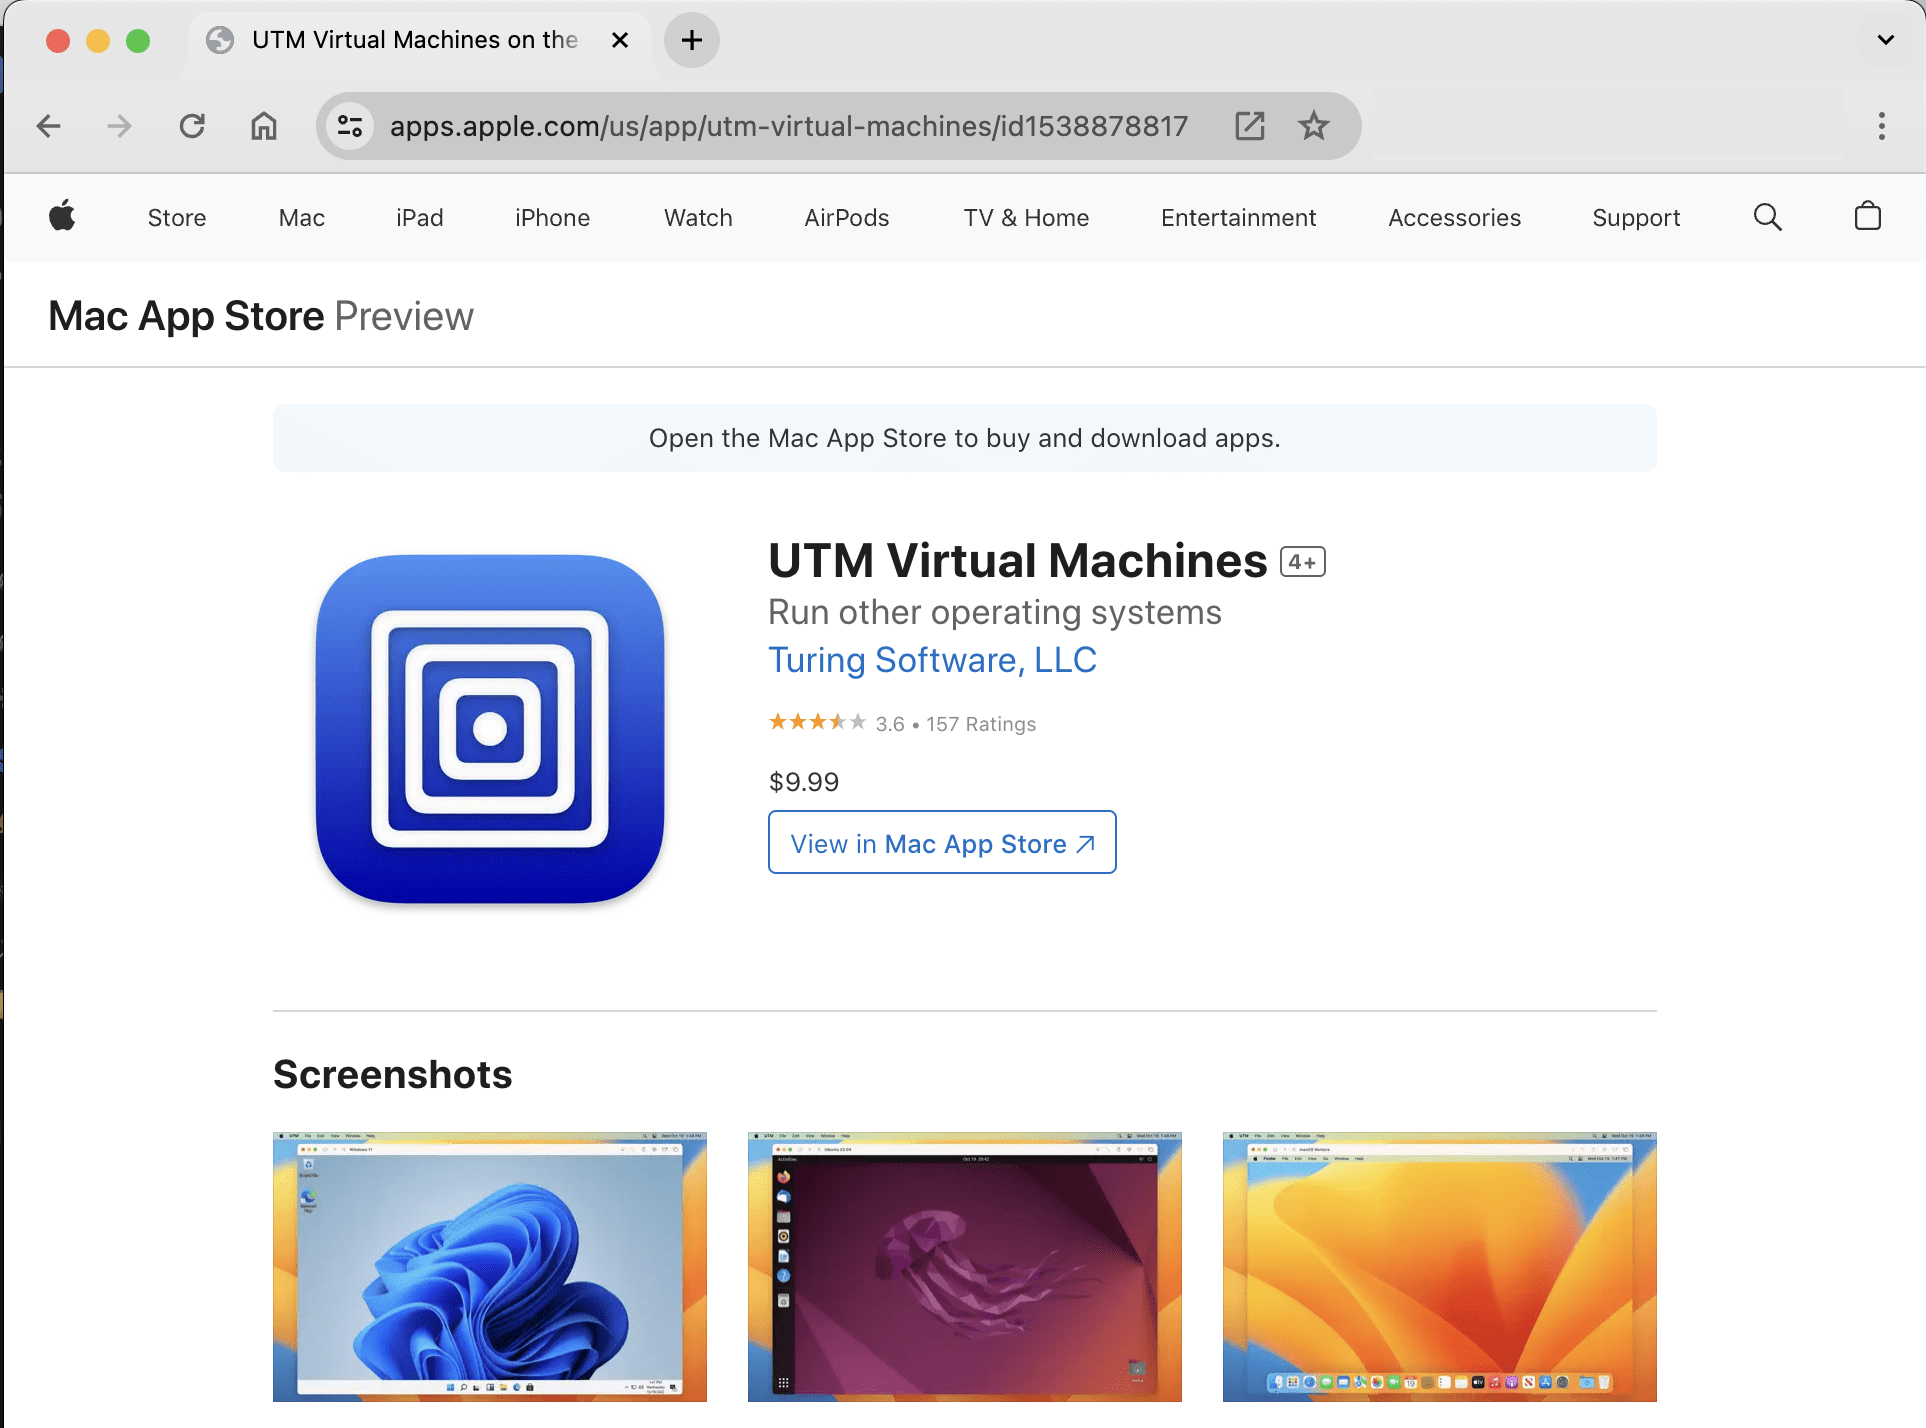The width and height of the screenshot is (1926, 1428).
Task: Open a new browser tab with the plus button
Action: click(691, 40)
